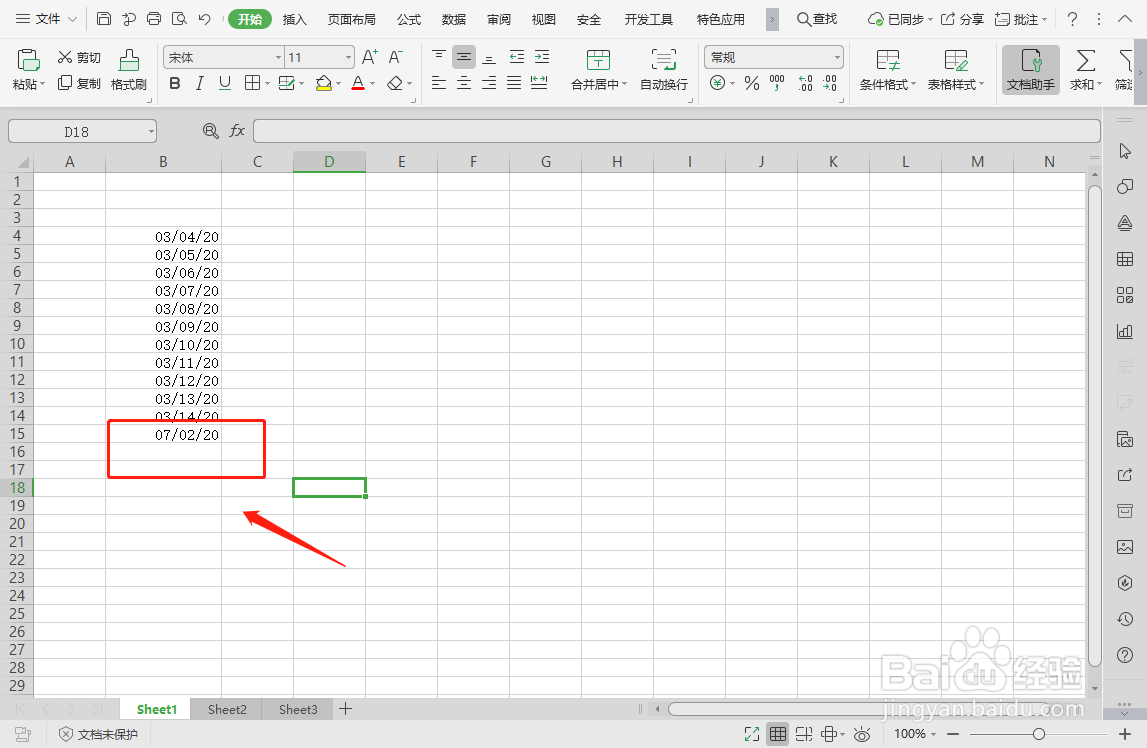Viewport: 1147px width, 748px height.
Task: Click the Merge and Center (合并居中) icon
Action: pos(598,60)
